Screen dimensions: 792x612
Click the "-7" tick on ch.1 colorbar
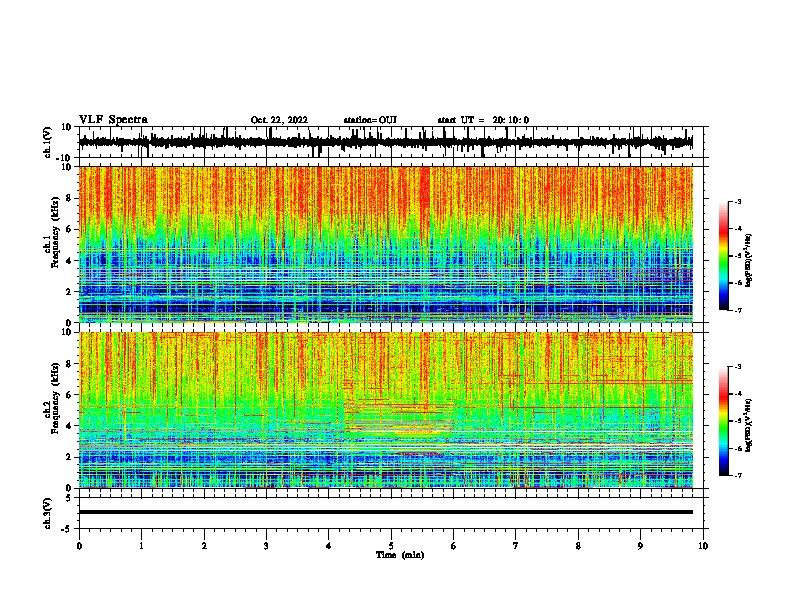click(738, 310)
